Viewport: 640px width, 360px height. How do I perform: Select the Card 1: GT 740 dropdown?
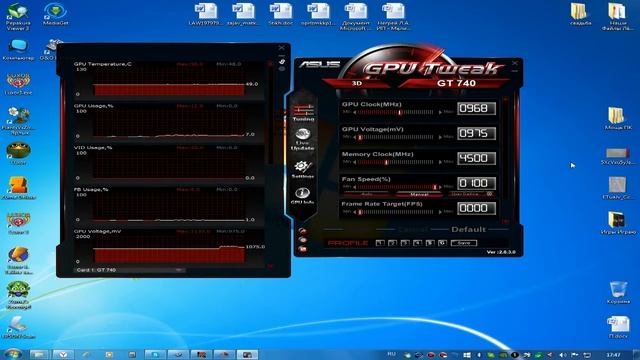[129, 270]
